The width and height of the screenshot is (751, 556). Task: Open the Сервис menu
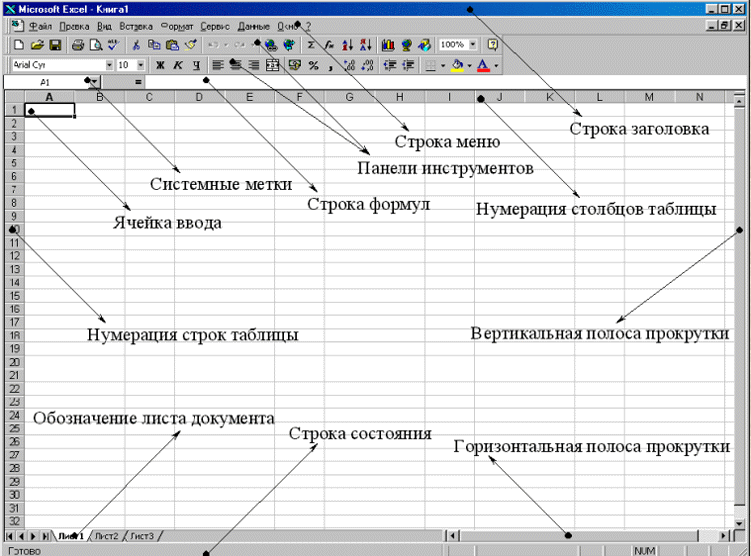[x=215, y=26]
